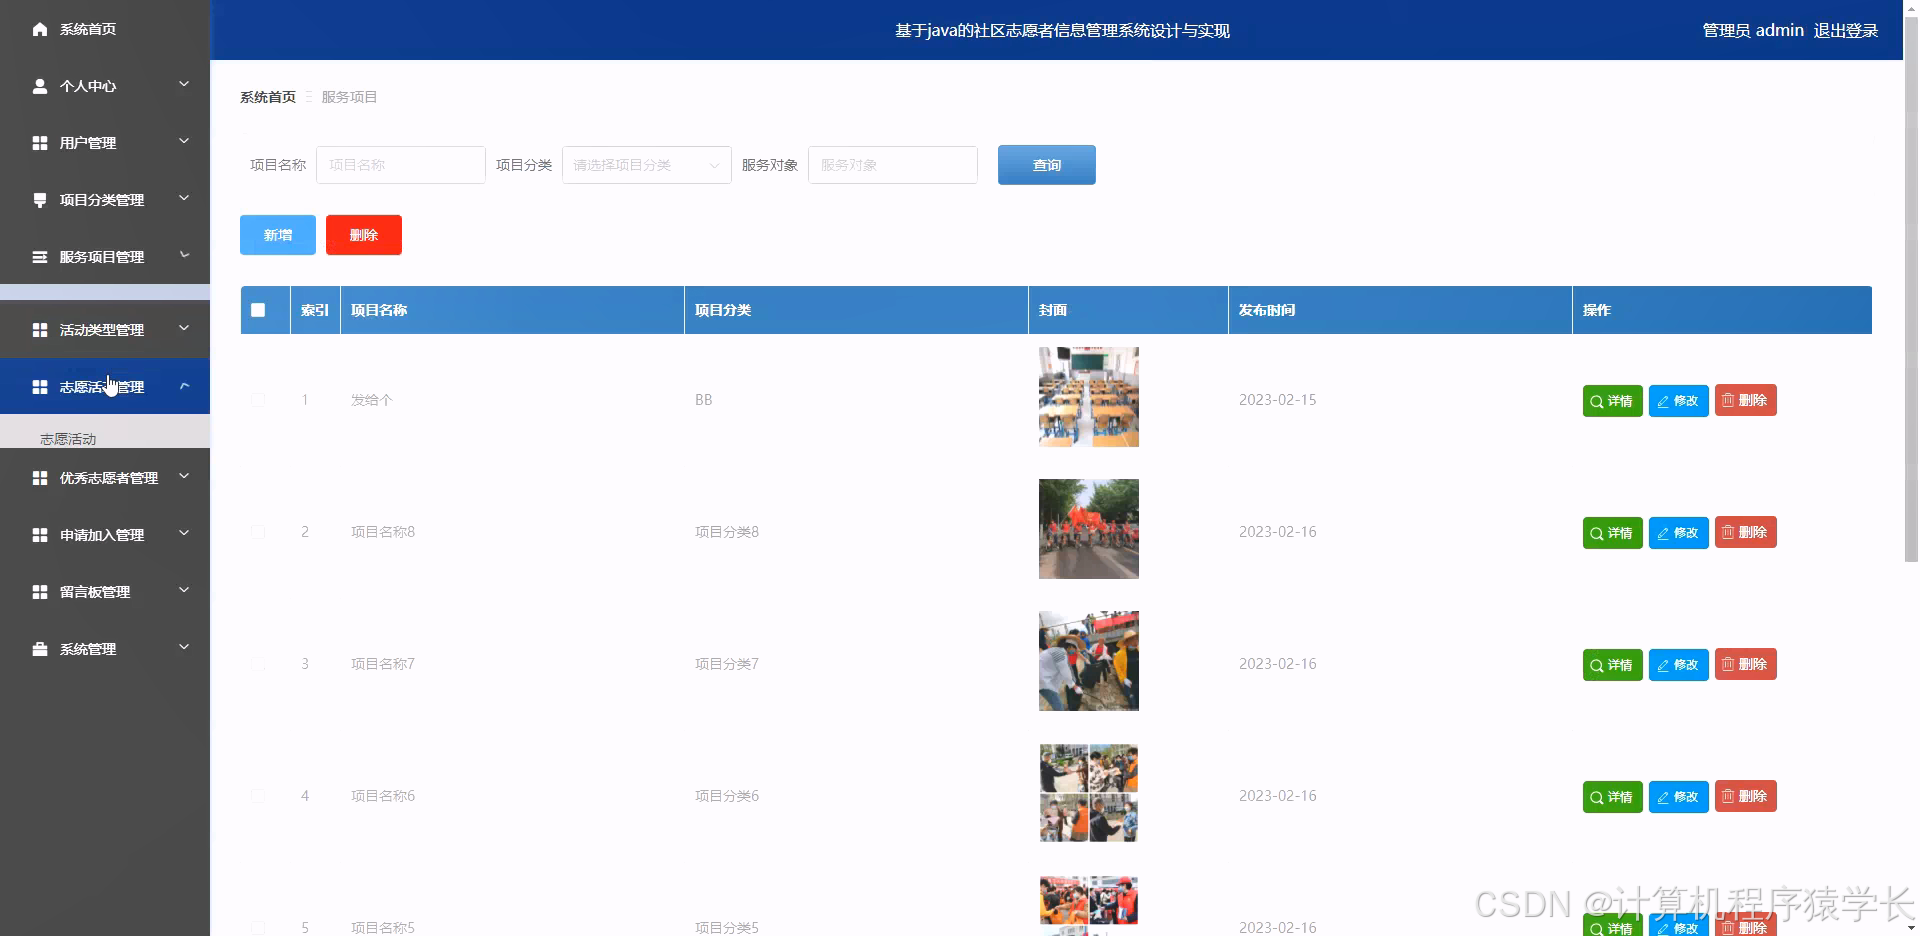1920x936 pixels.
Task: Click the trash icon on 项目名称7's 删除 button
Action: (x=1728, y=664)
